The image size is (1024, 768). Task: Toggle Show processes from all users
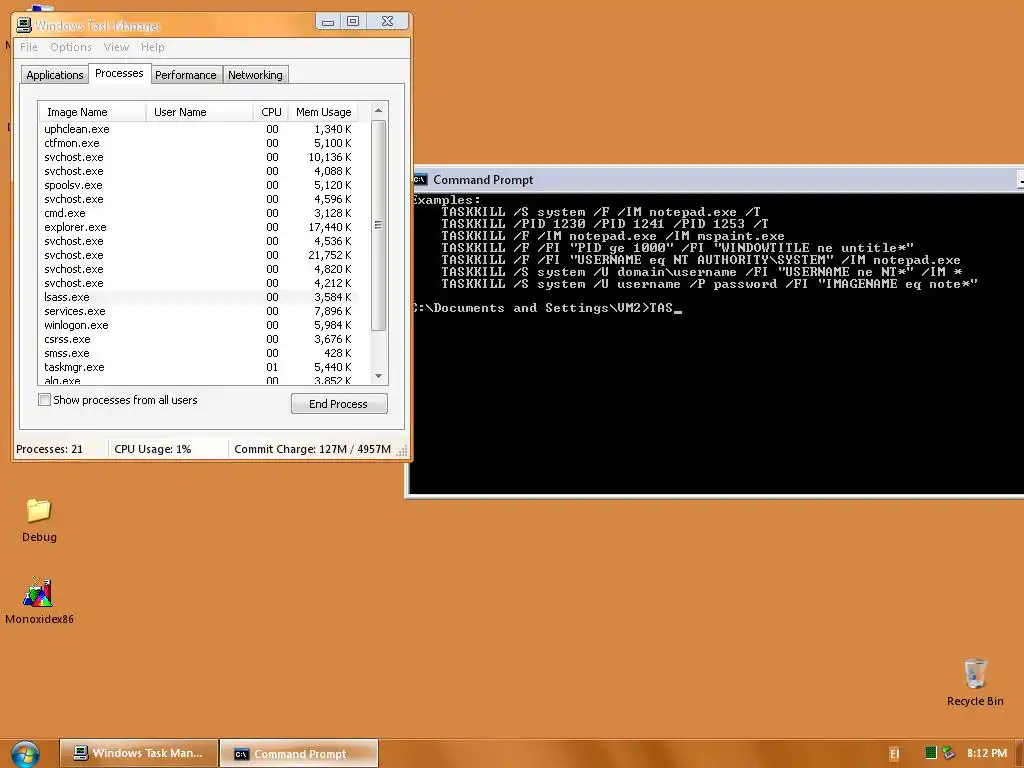[x=44, y=400]
